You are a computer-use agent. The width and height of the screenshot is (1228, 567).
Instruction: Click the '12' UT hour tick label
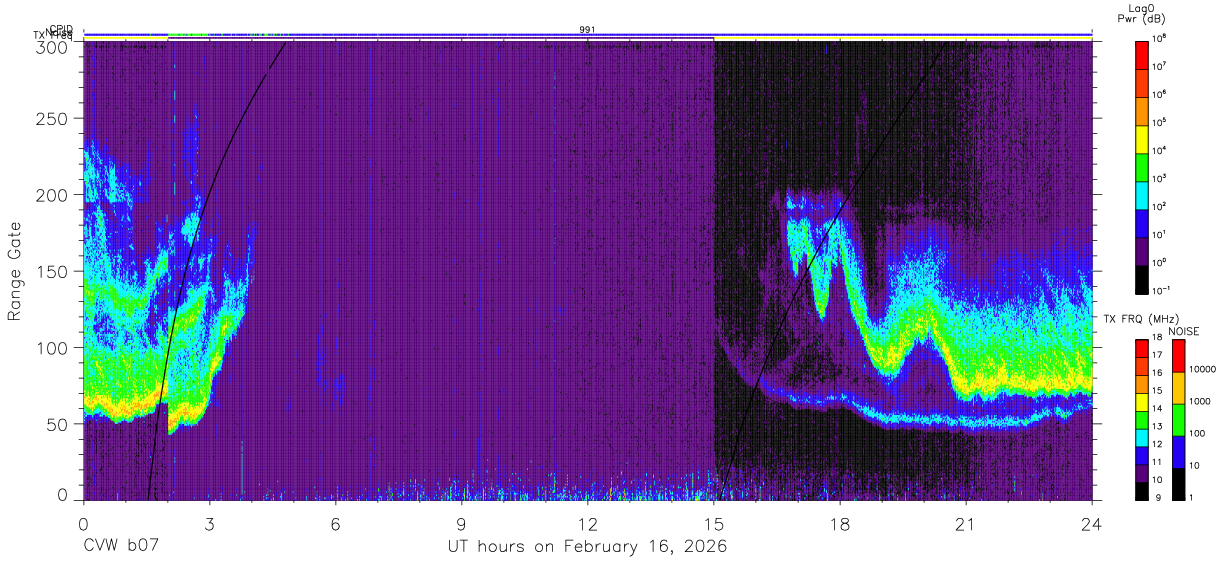pyautogui.click(x=588, y=523)
